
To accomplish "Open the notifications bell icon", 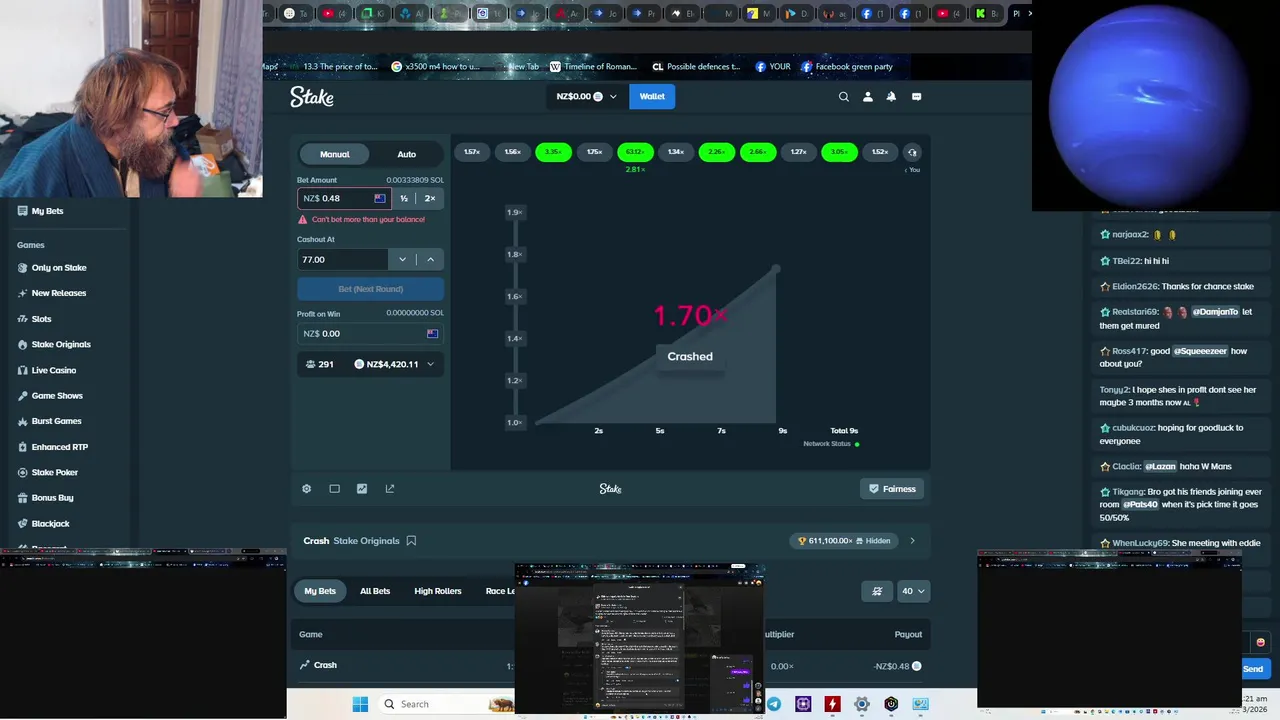I will (x=891, y=97).
